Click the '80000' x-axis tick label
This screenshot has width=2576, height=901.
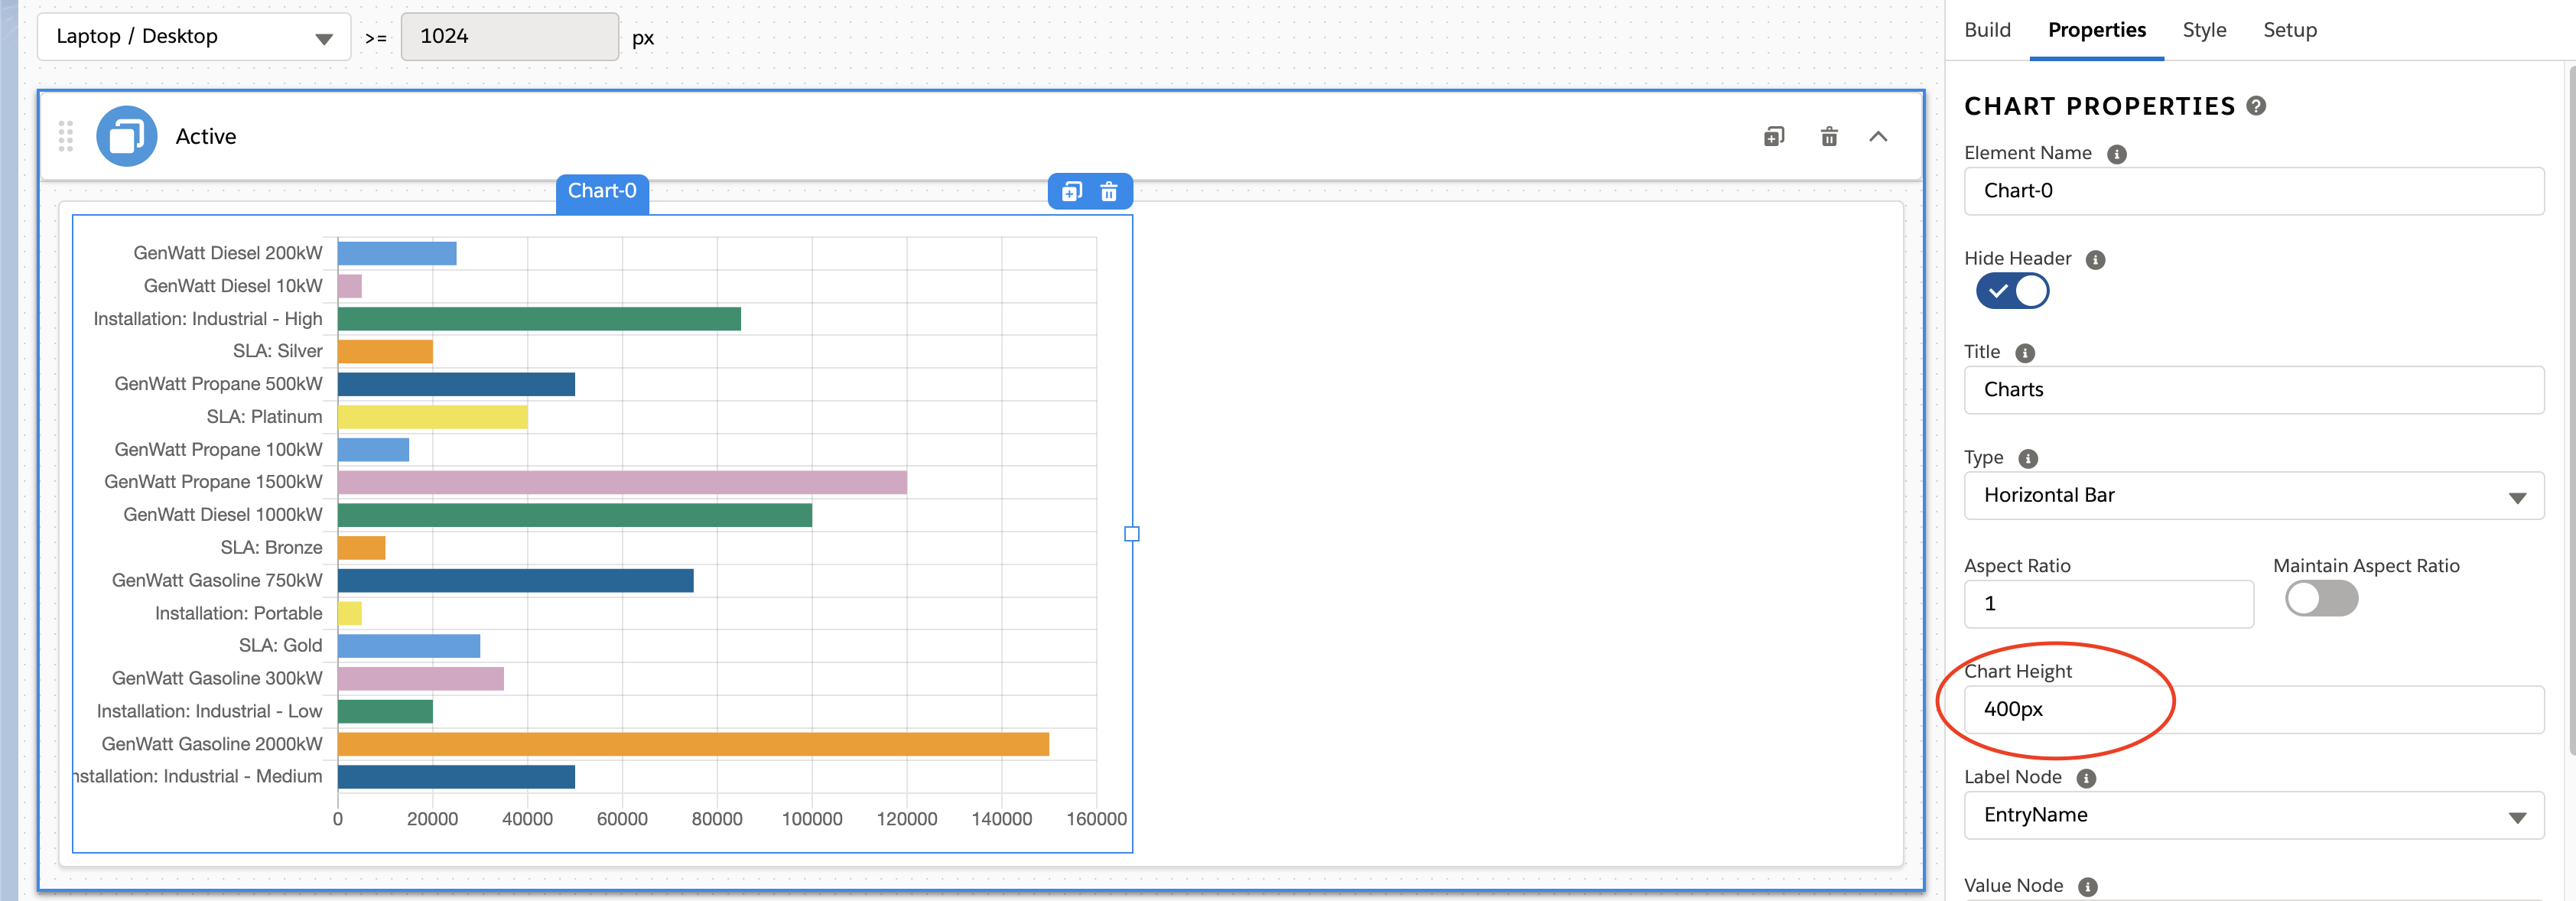click(x=717, y=819)
